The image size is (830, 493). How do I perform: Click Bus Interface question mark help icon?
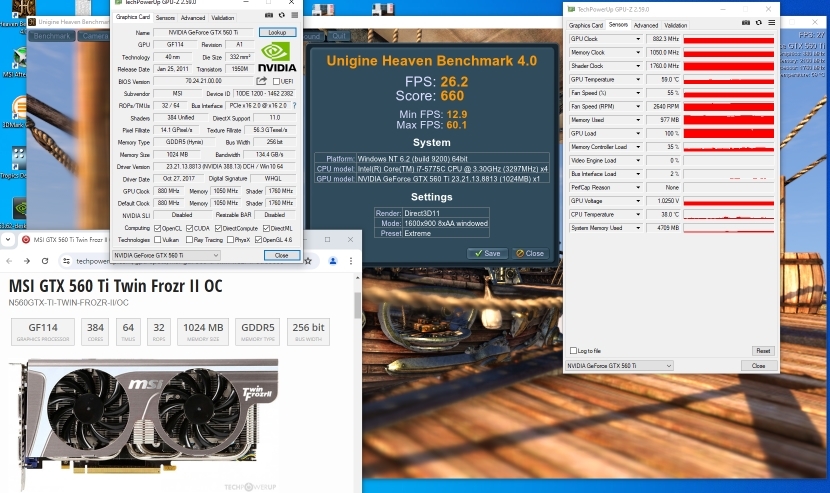[x=294, y=105]
